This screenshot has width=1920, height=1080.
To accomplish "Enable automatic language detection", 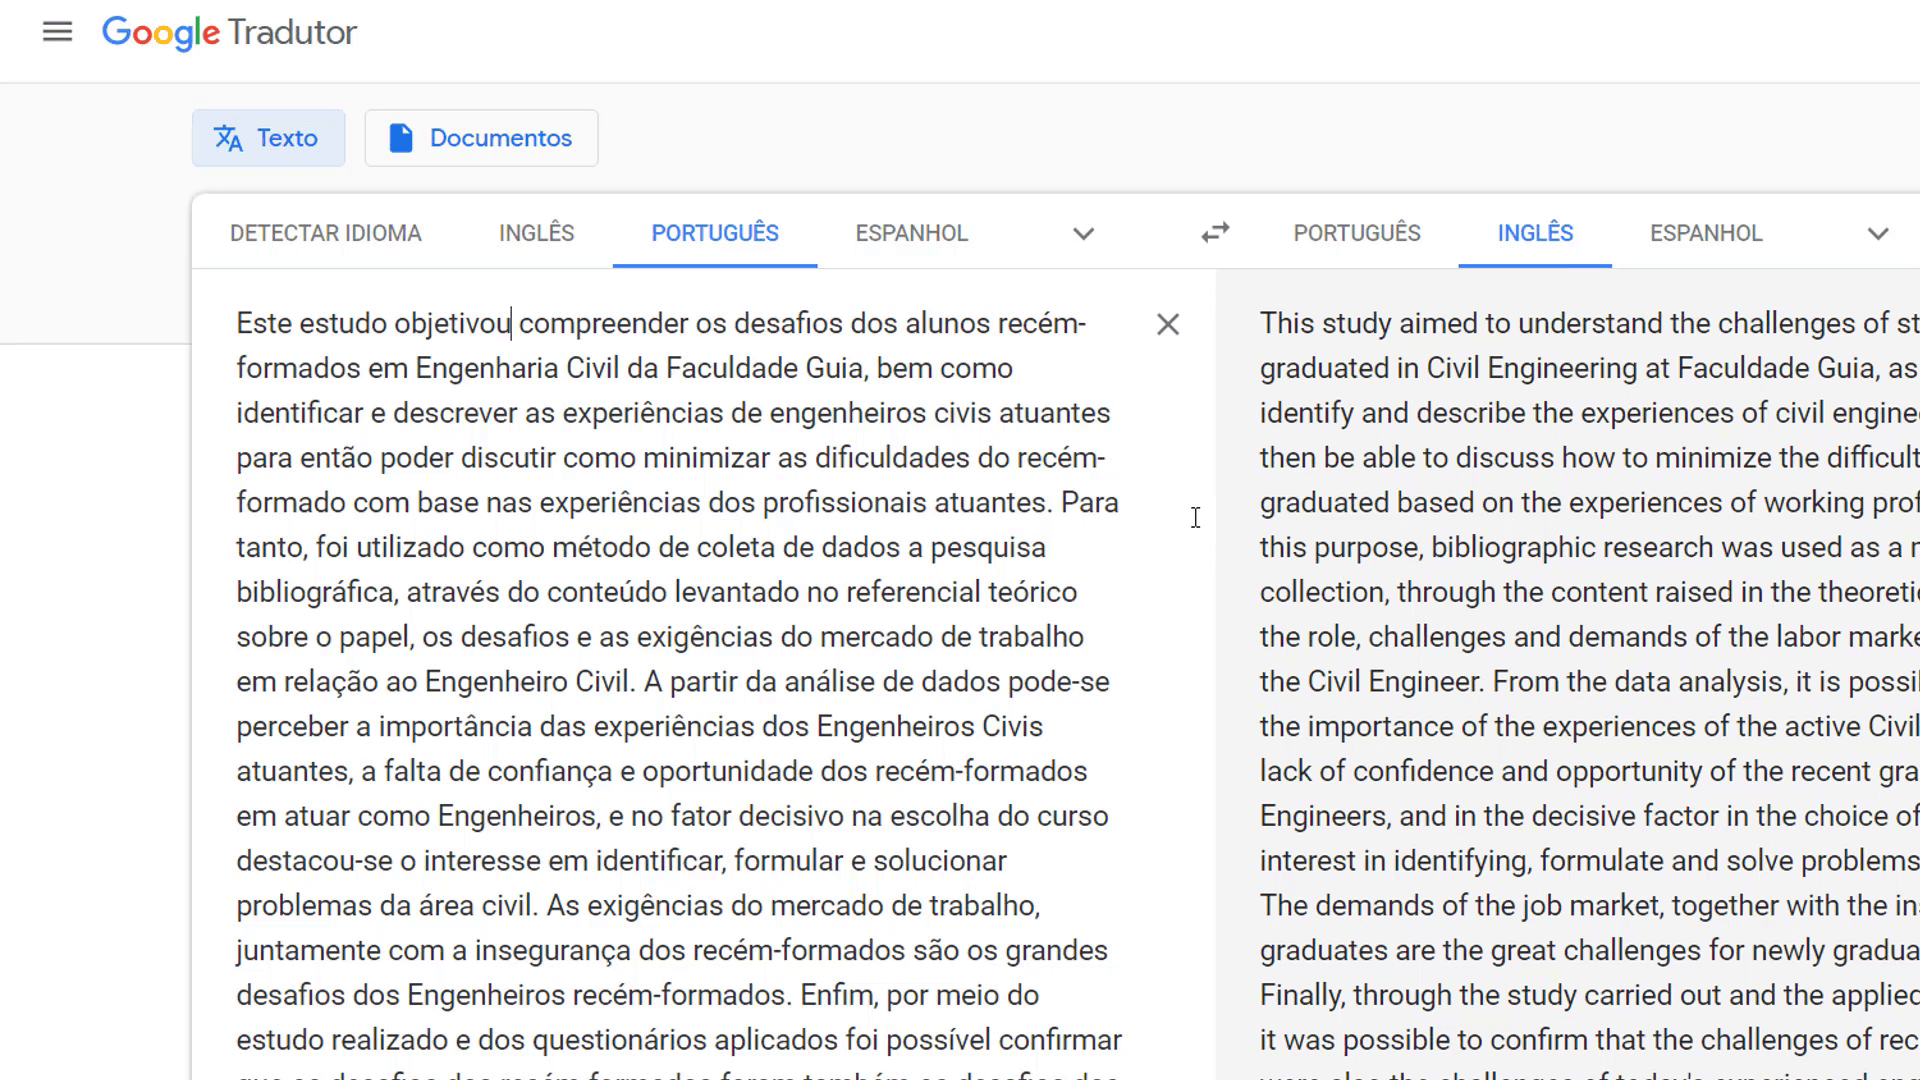I will click(x=325, y=232).
